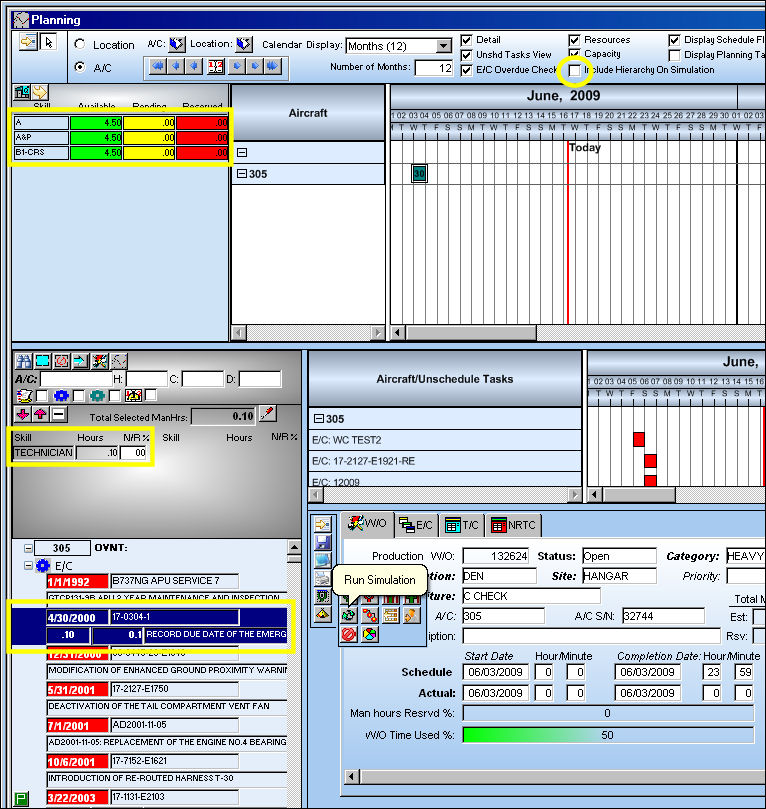Collapse the E/C tree branch
Image resolution: width=766 pixels, height=809 pixels.
click(x=28, y=565)
